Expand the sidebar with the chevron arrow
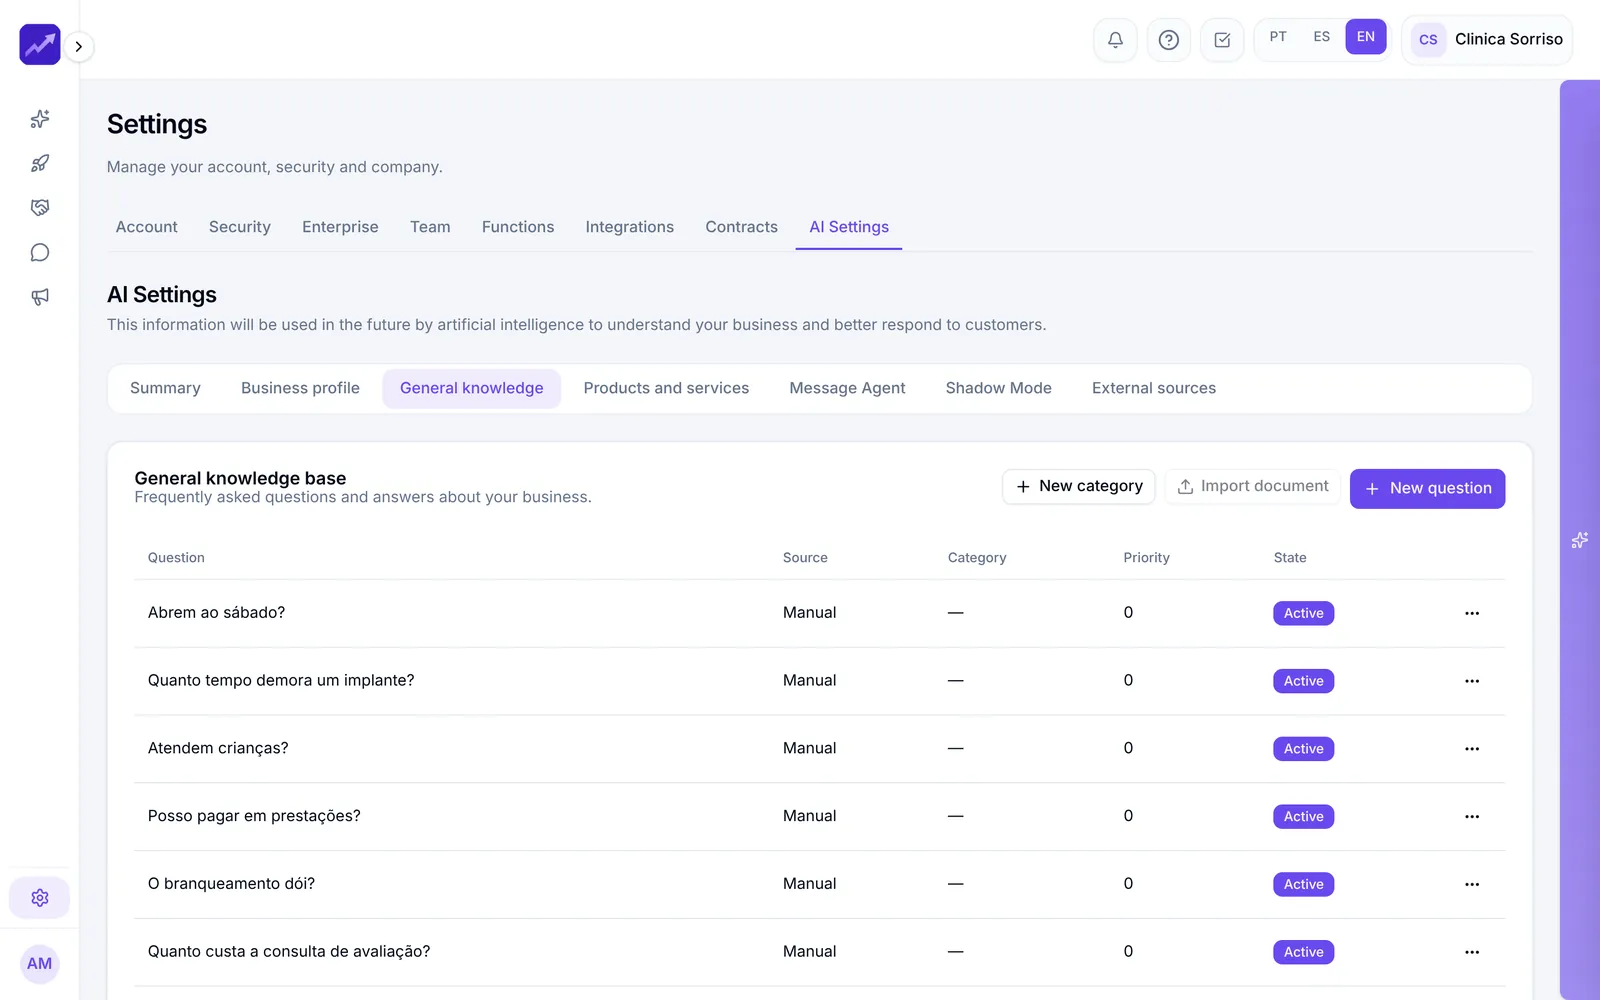 (79, 47)
